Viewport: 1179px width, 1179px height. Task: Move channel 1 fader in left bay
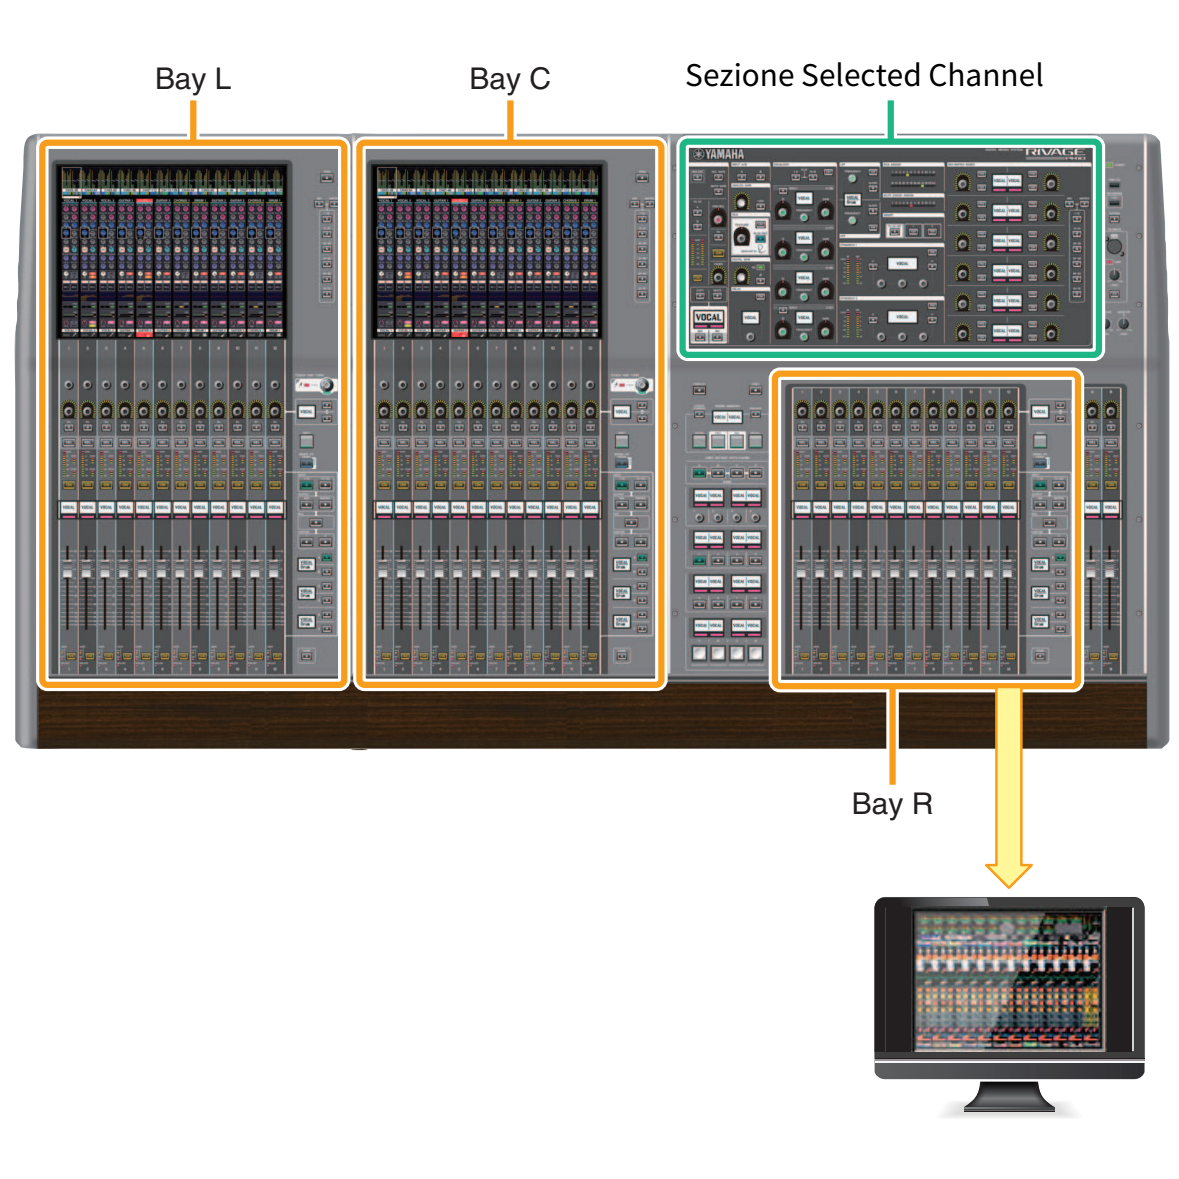68,570
